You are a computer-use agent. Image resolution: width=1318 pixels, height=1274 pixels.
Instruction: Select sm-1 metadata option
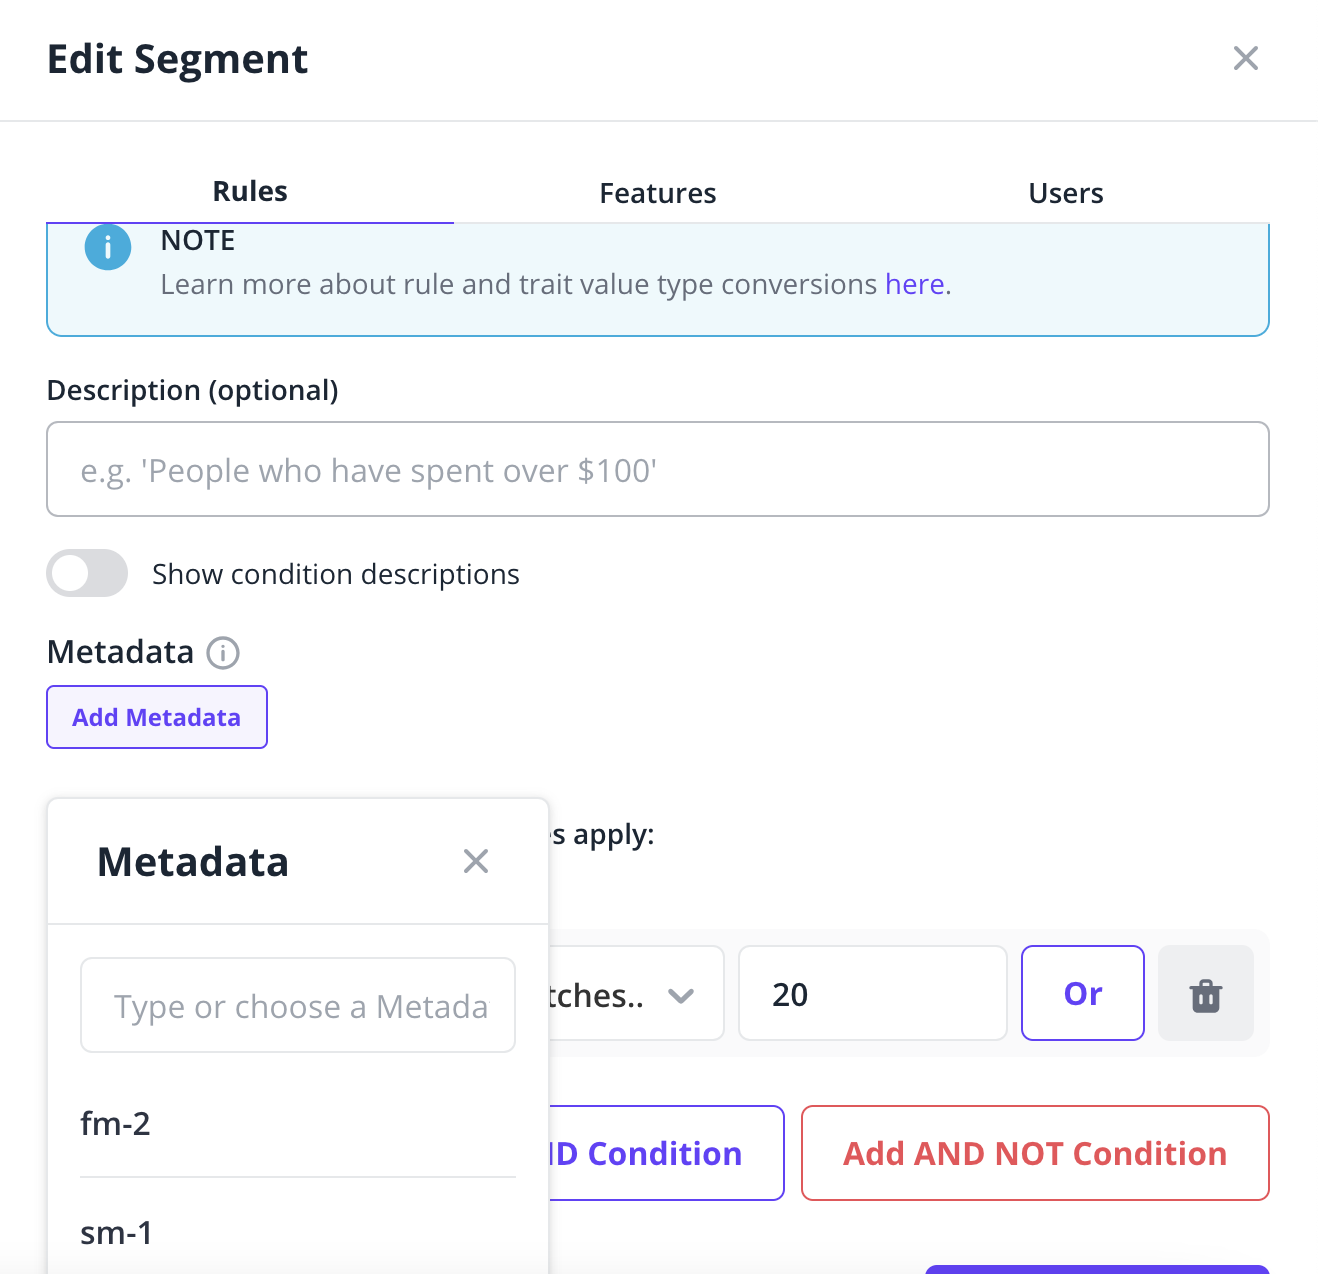298,1232
